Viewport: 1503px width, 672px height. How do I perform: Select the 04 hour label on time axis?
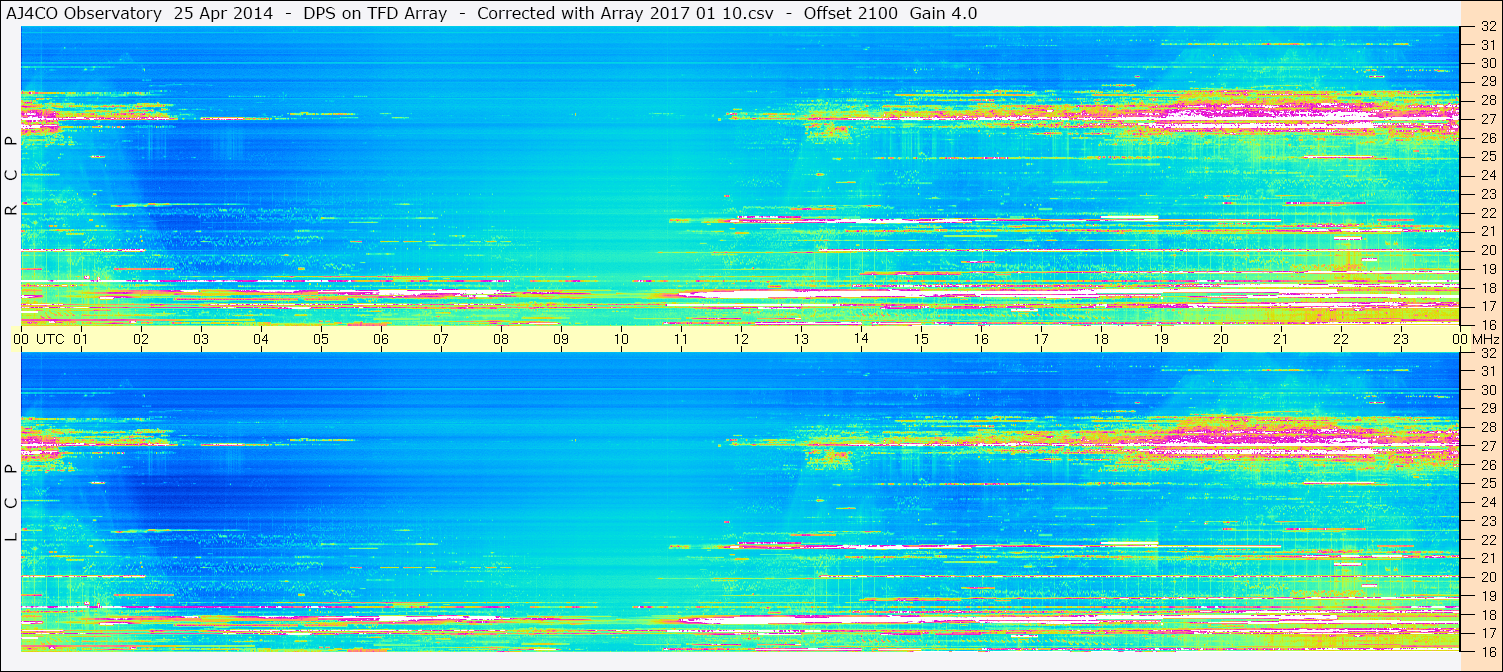click(261, 339)
